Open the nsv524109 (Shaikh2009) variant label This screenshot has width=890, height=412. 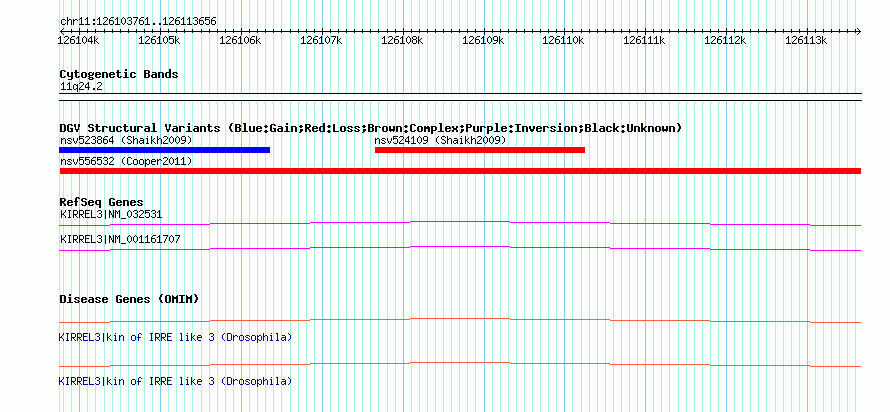tap(440, 140)
